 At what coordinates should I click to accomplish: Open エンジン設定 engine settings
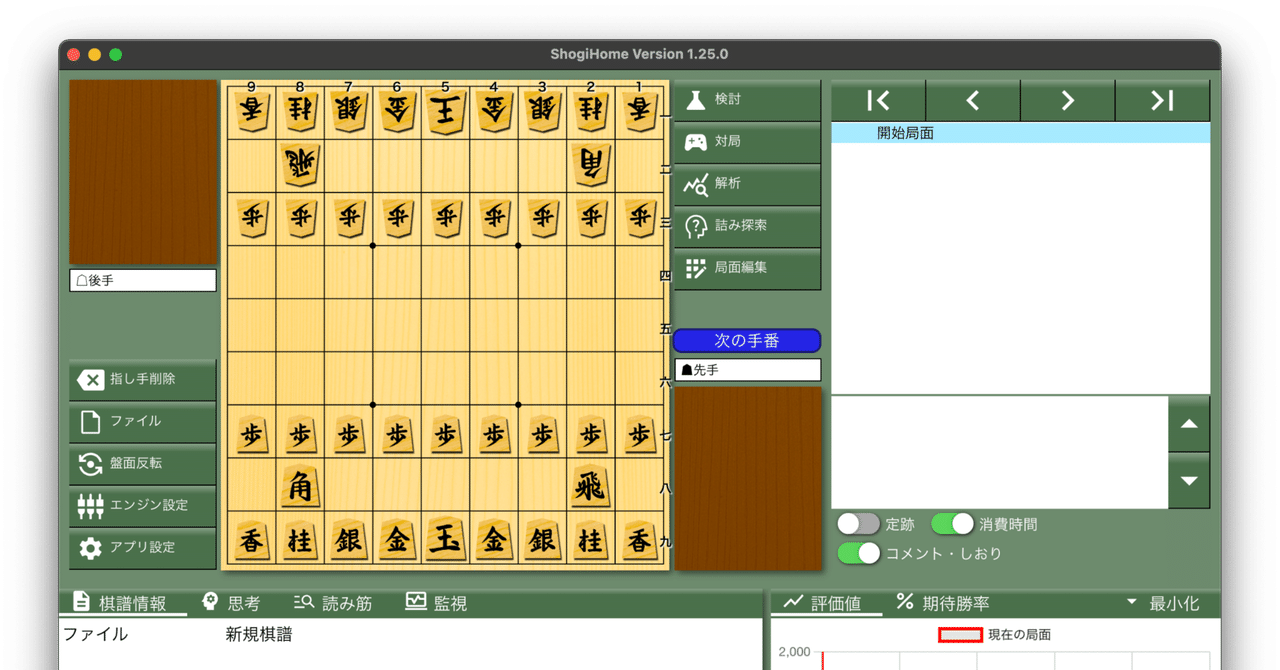coord(142,507)
